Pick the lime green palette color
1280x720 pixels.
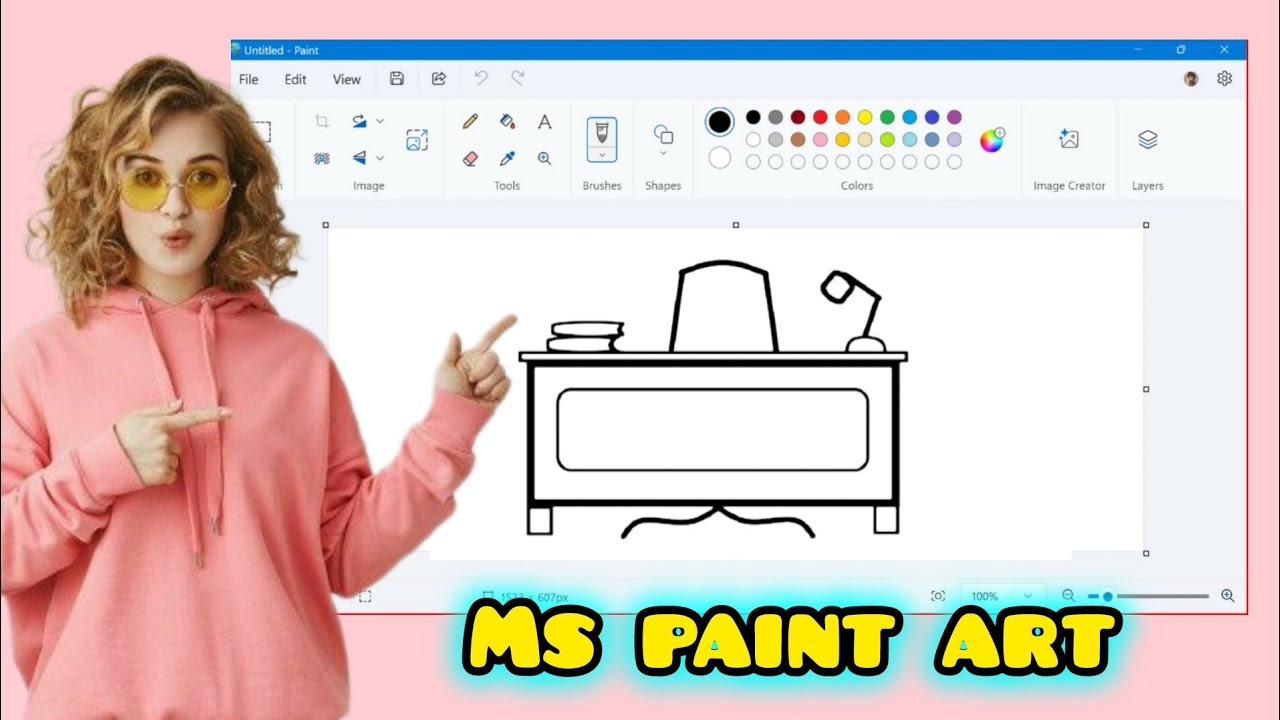click(887, 139)
